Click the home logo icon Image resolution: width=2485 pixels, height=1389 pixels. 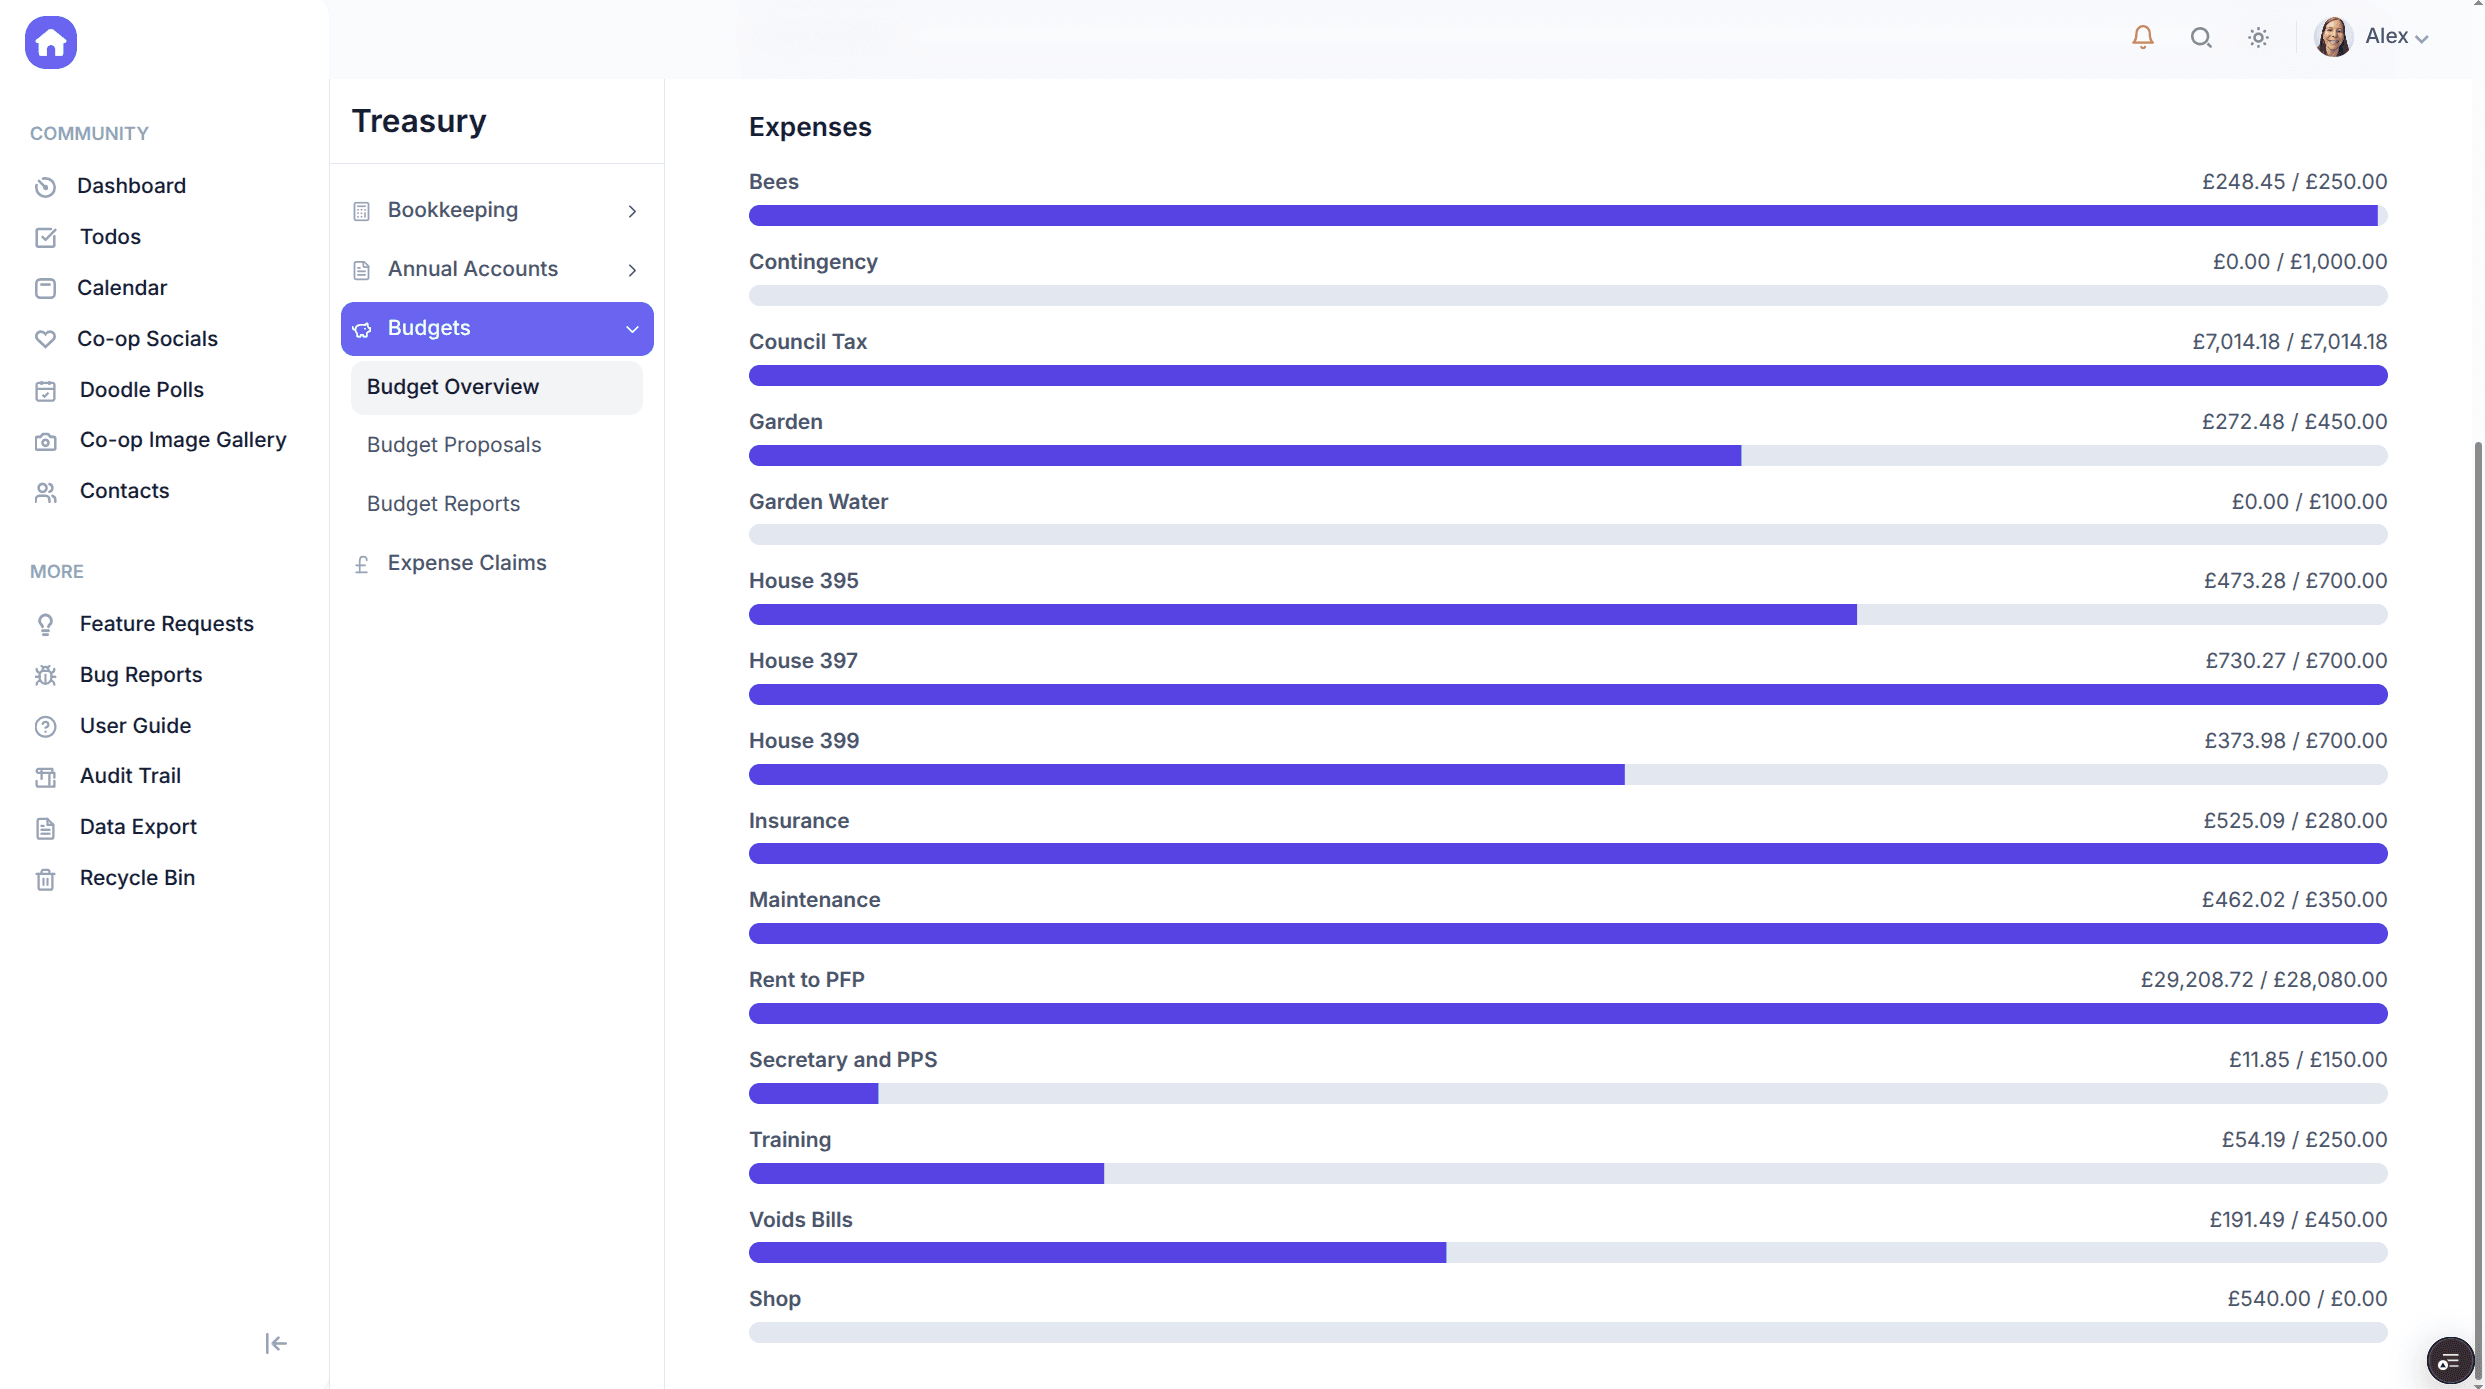51,42
